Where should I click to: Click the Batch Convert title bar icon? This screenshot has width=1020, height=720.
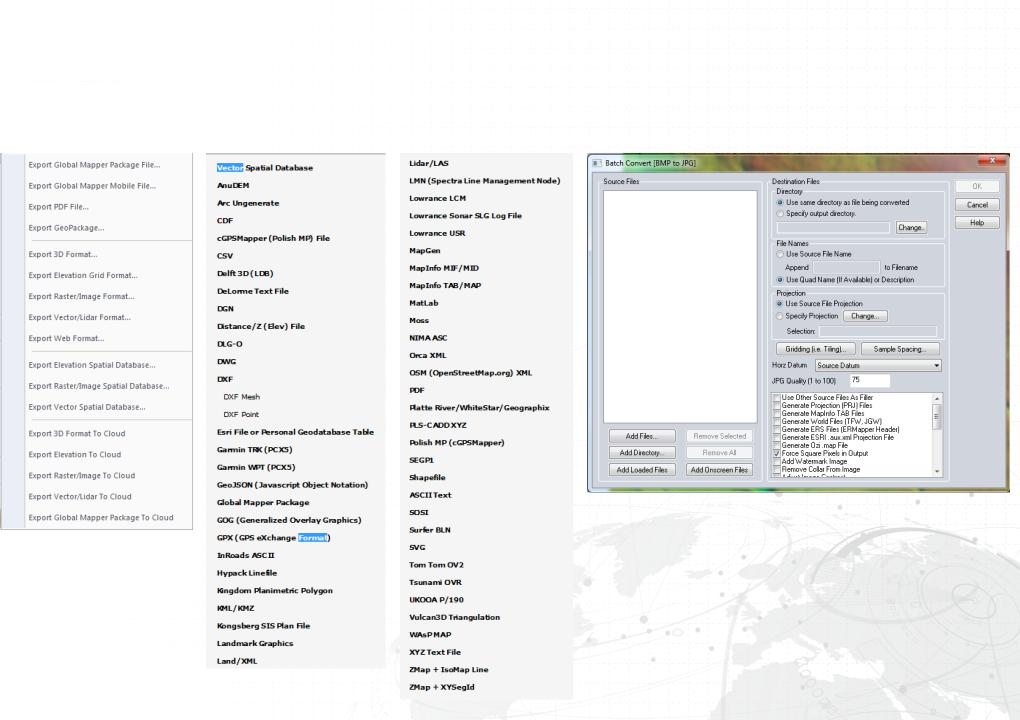coord(597,163)
